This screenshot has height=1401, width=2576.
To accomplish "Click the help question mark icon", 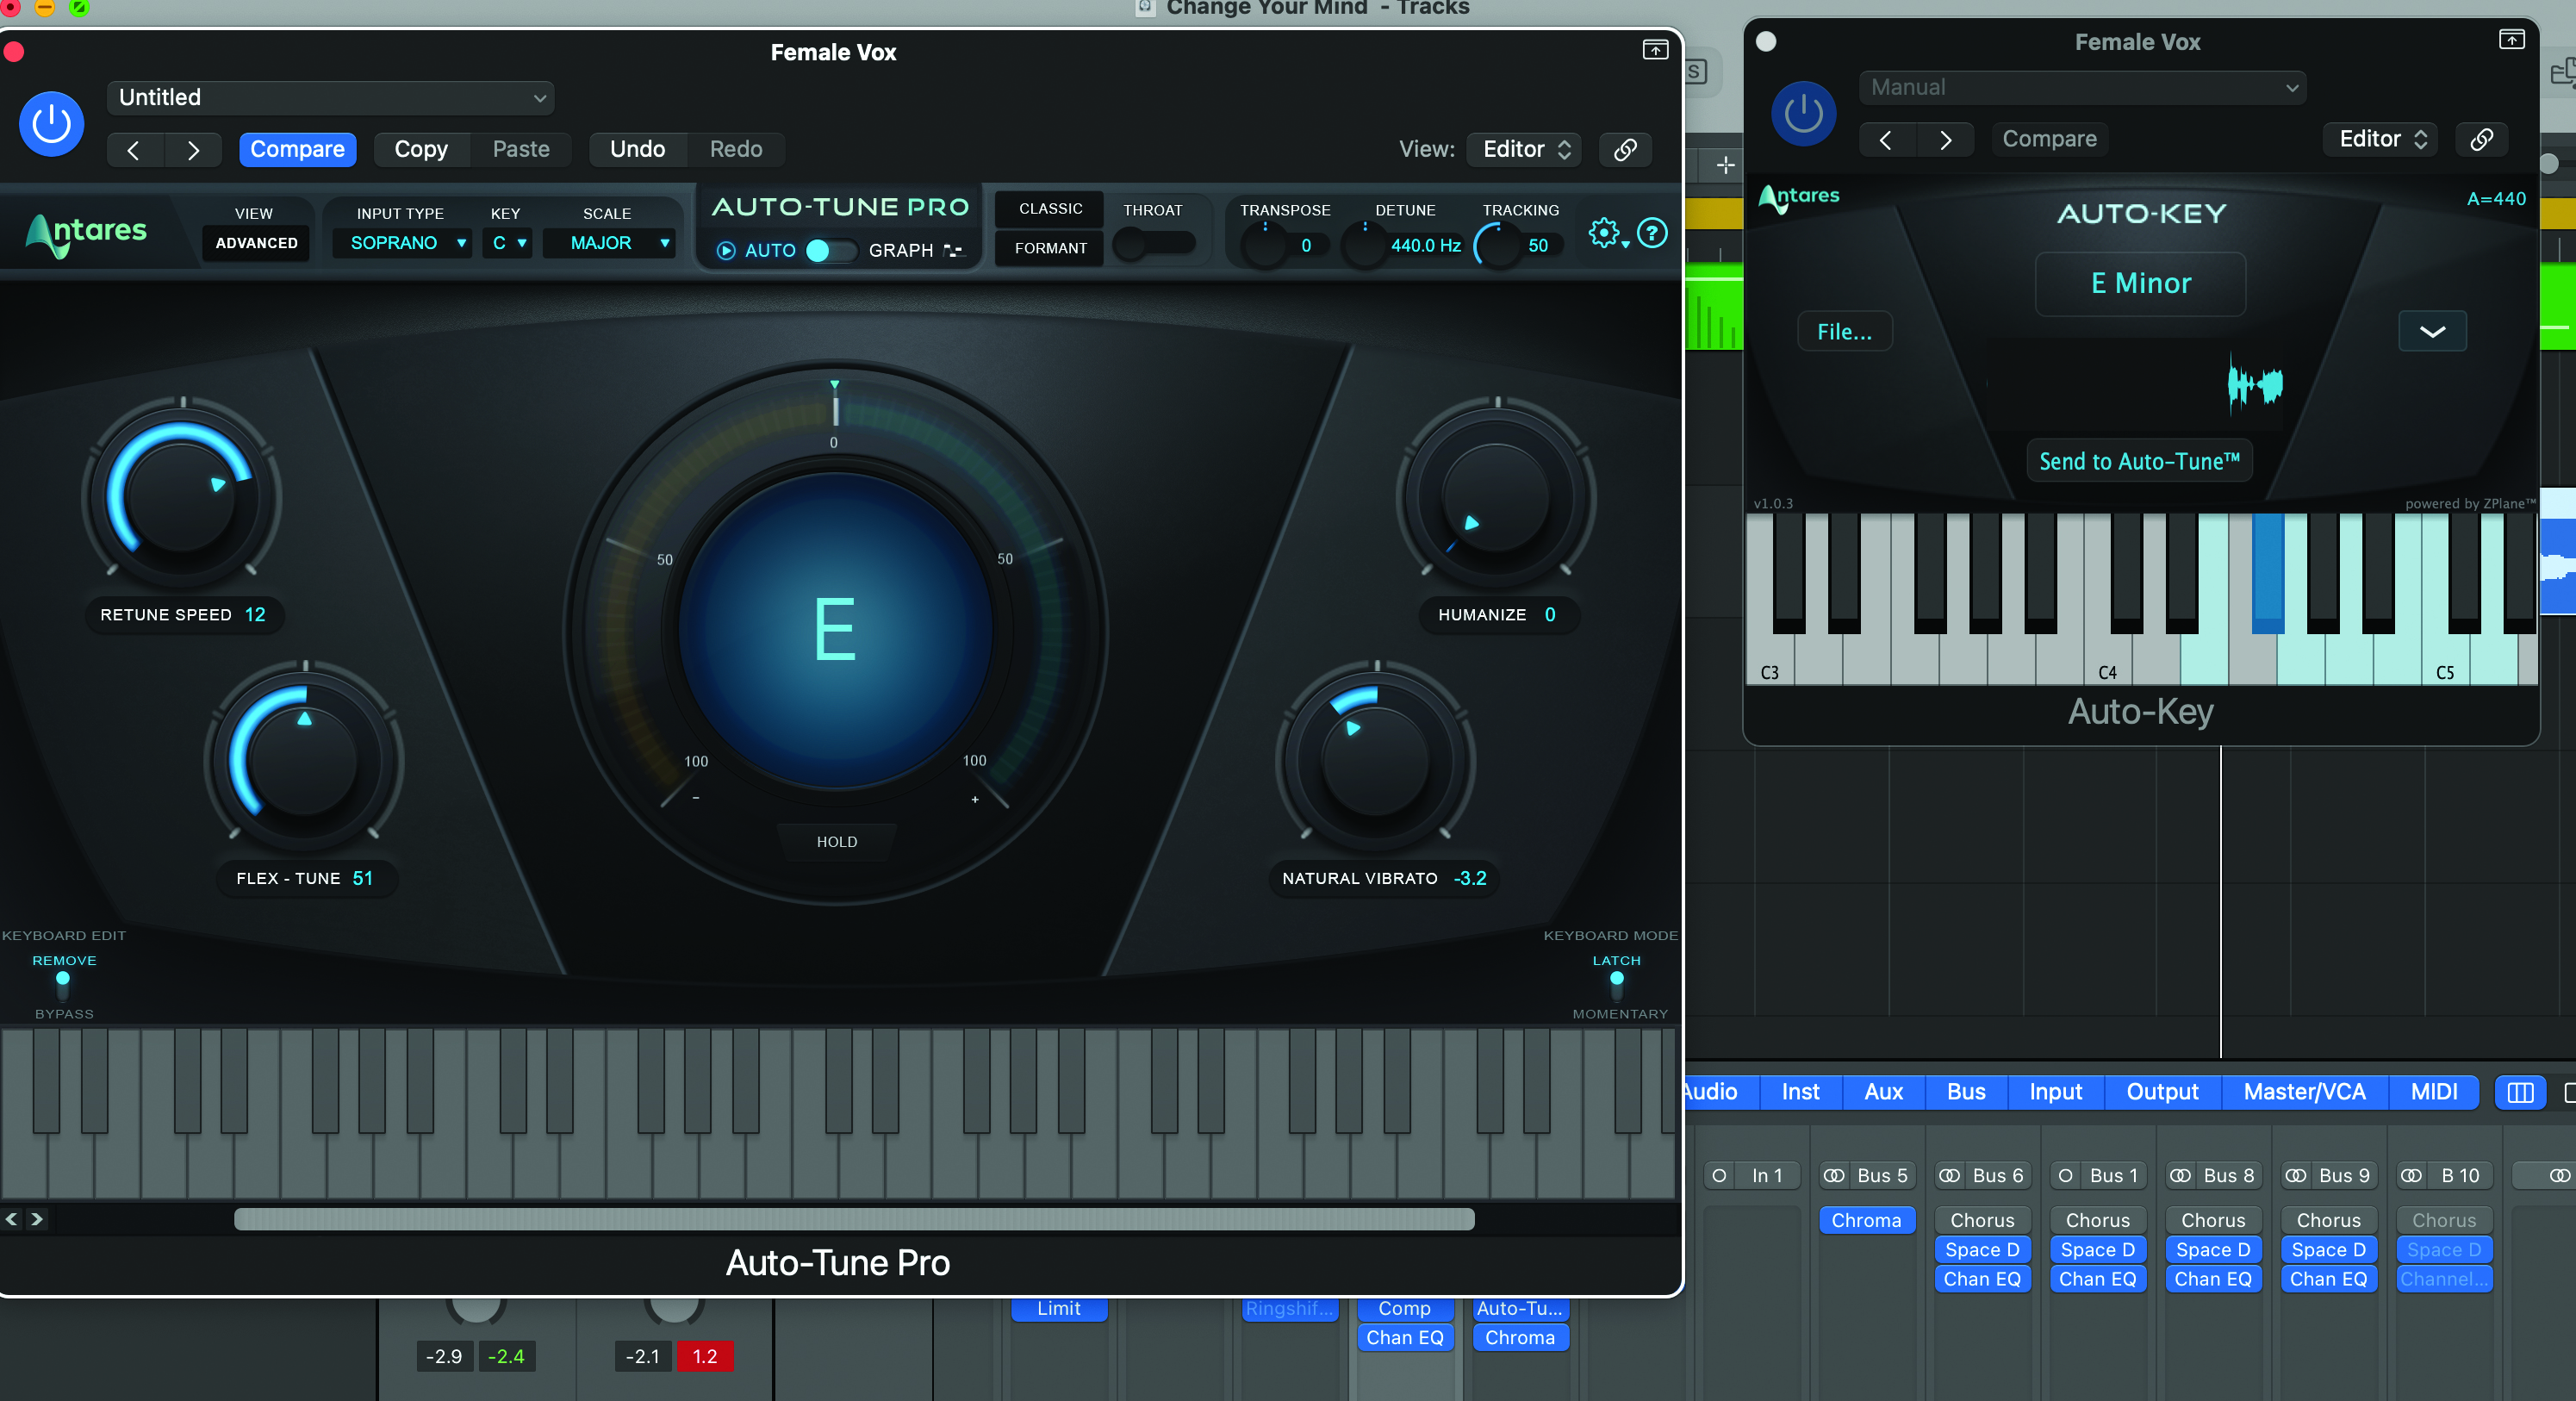I will [x=1652, y=233].
